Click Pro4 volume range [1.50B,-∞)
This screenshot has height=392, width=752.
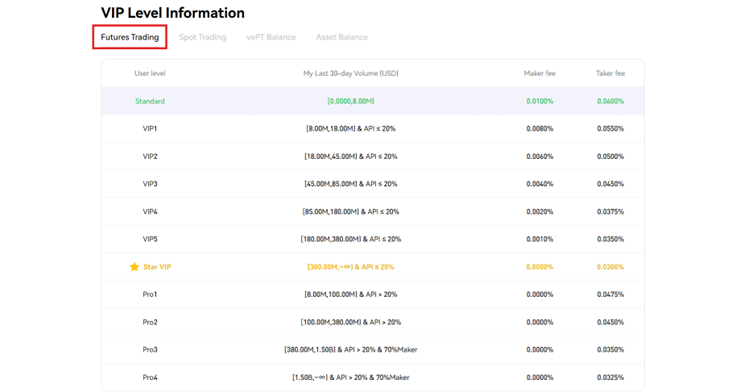[x=310, y=377]
